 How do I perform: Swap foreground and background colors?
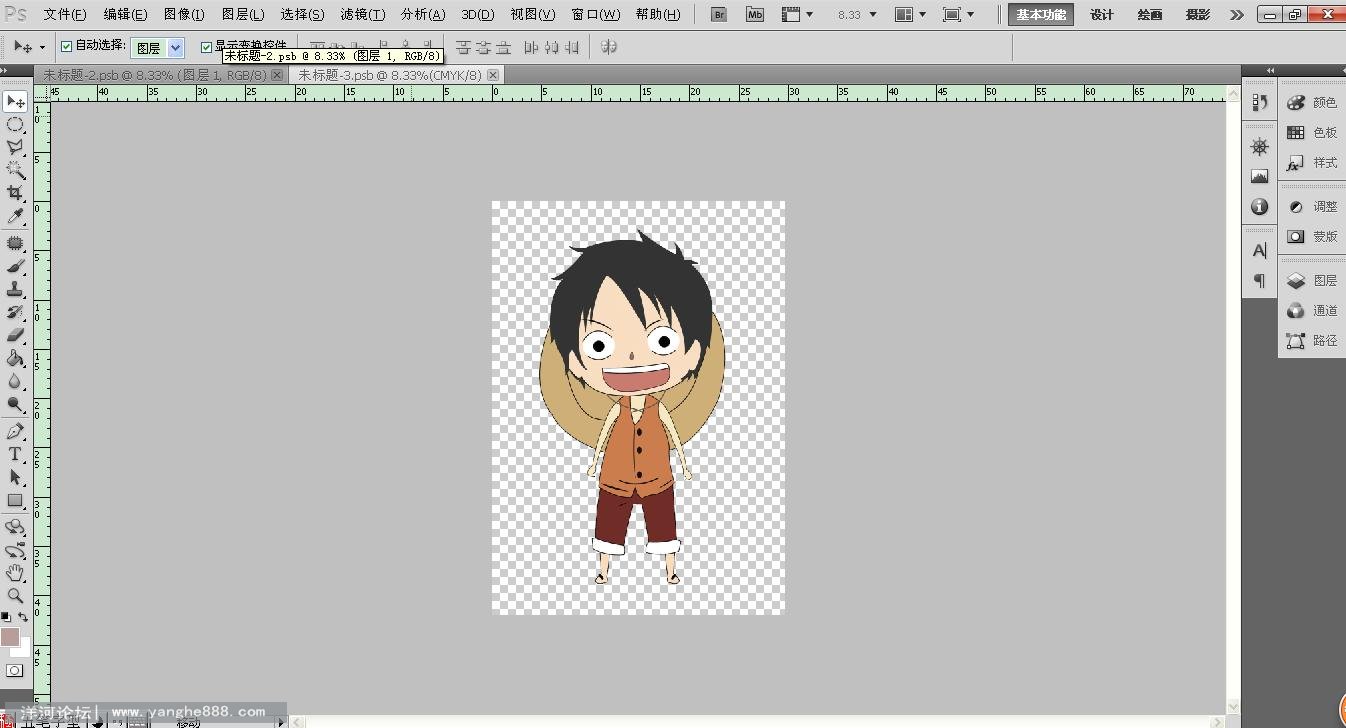pyautogui.click(x=23, y=617)
